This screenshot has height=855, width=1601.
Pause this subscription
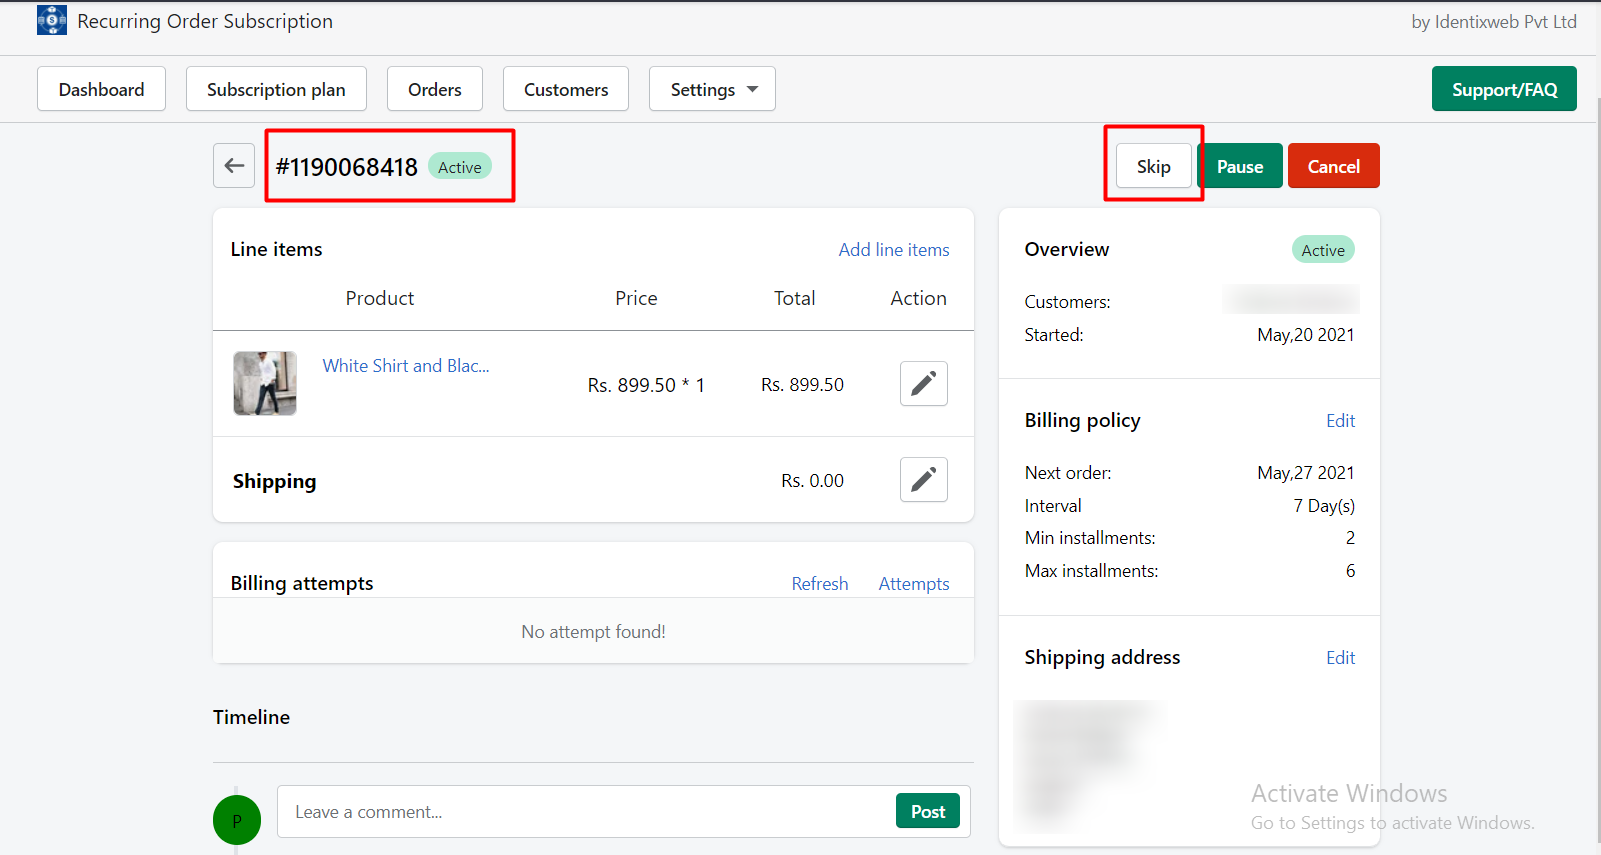click(1239, 167)
